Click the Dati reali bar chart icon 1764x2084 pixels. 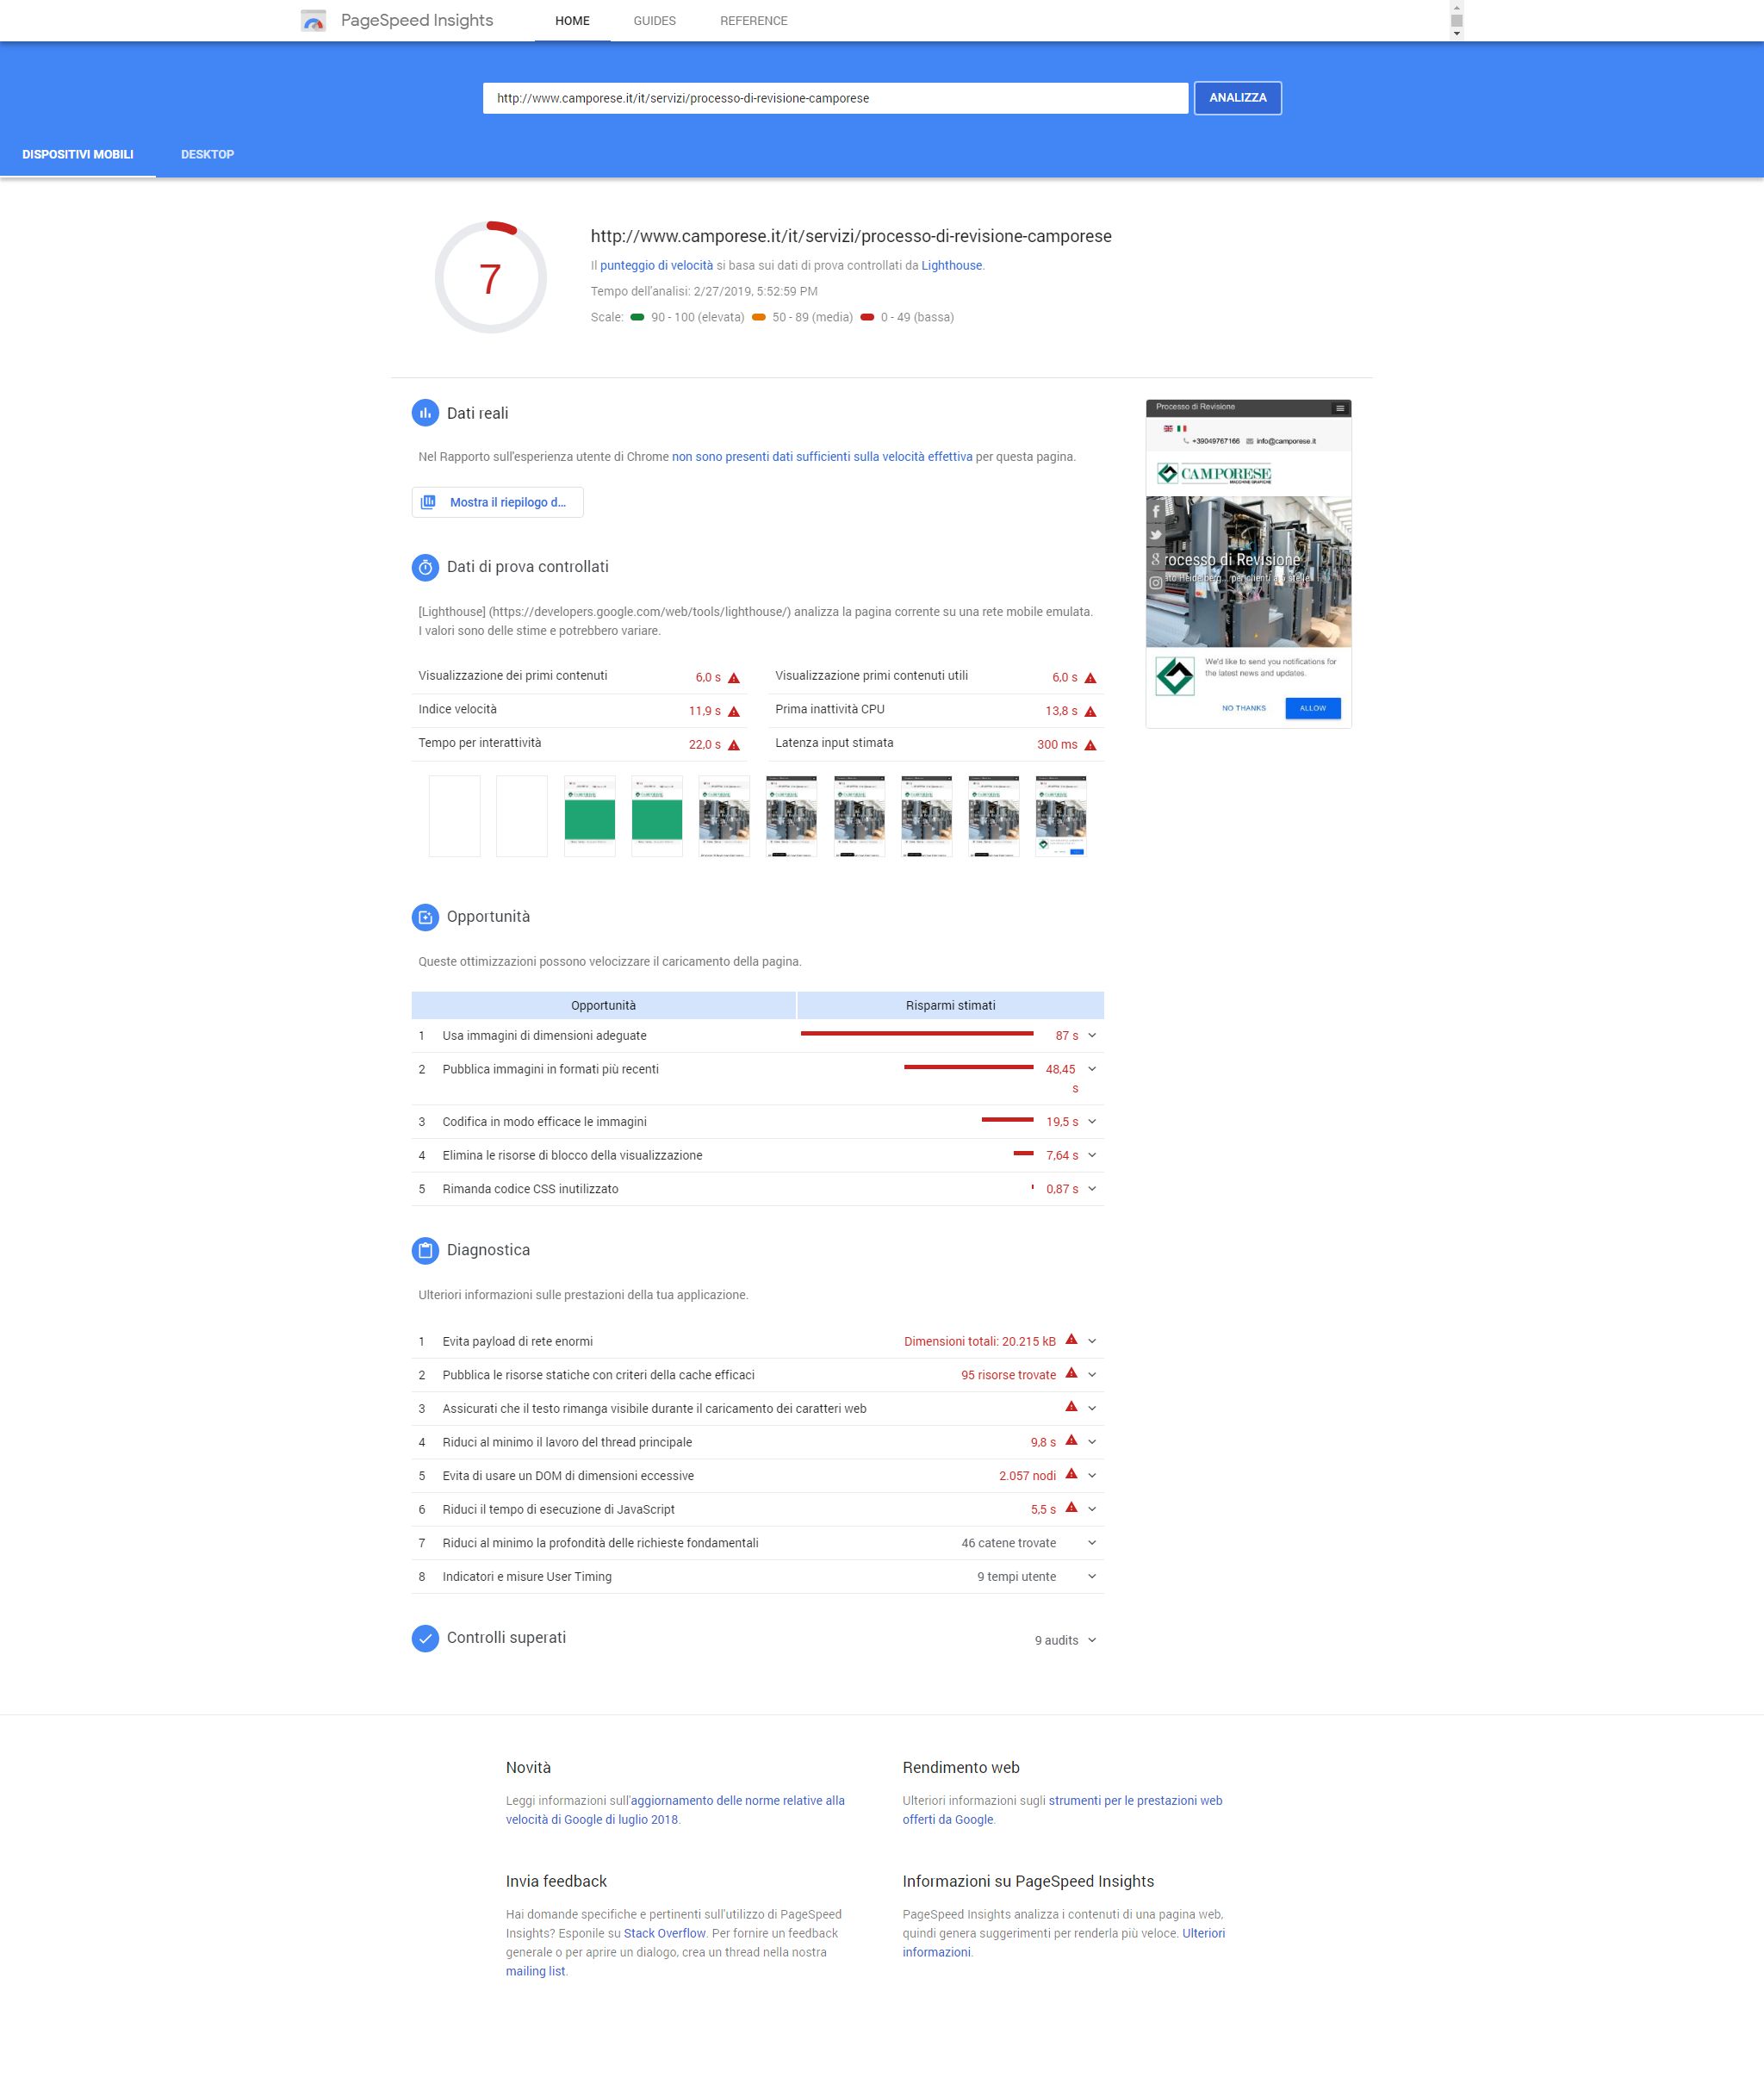click(x=425, y=413)
